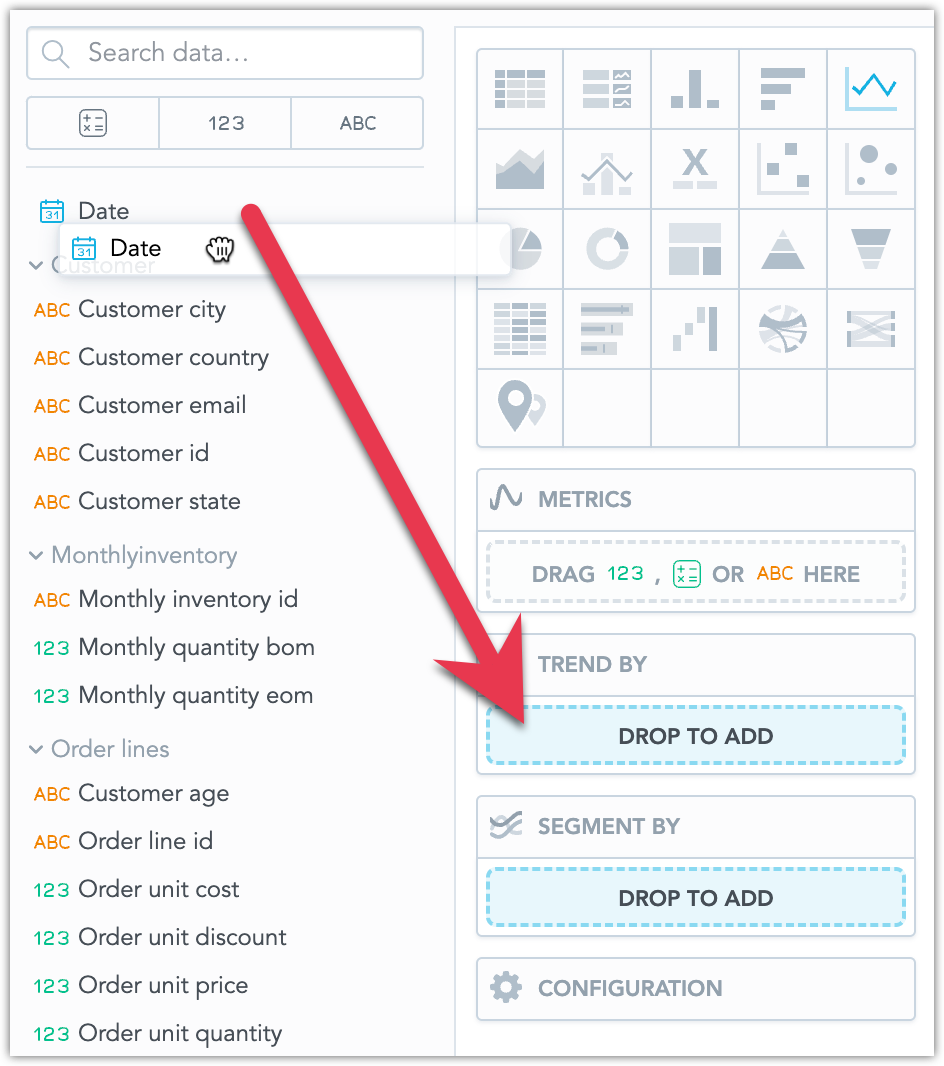This screenshot has height=1066, width=944.
Task: Select the headline (X) visualization
Action: (x=694, y=168)
